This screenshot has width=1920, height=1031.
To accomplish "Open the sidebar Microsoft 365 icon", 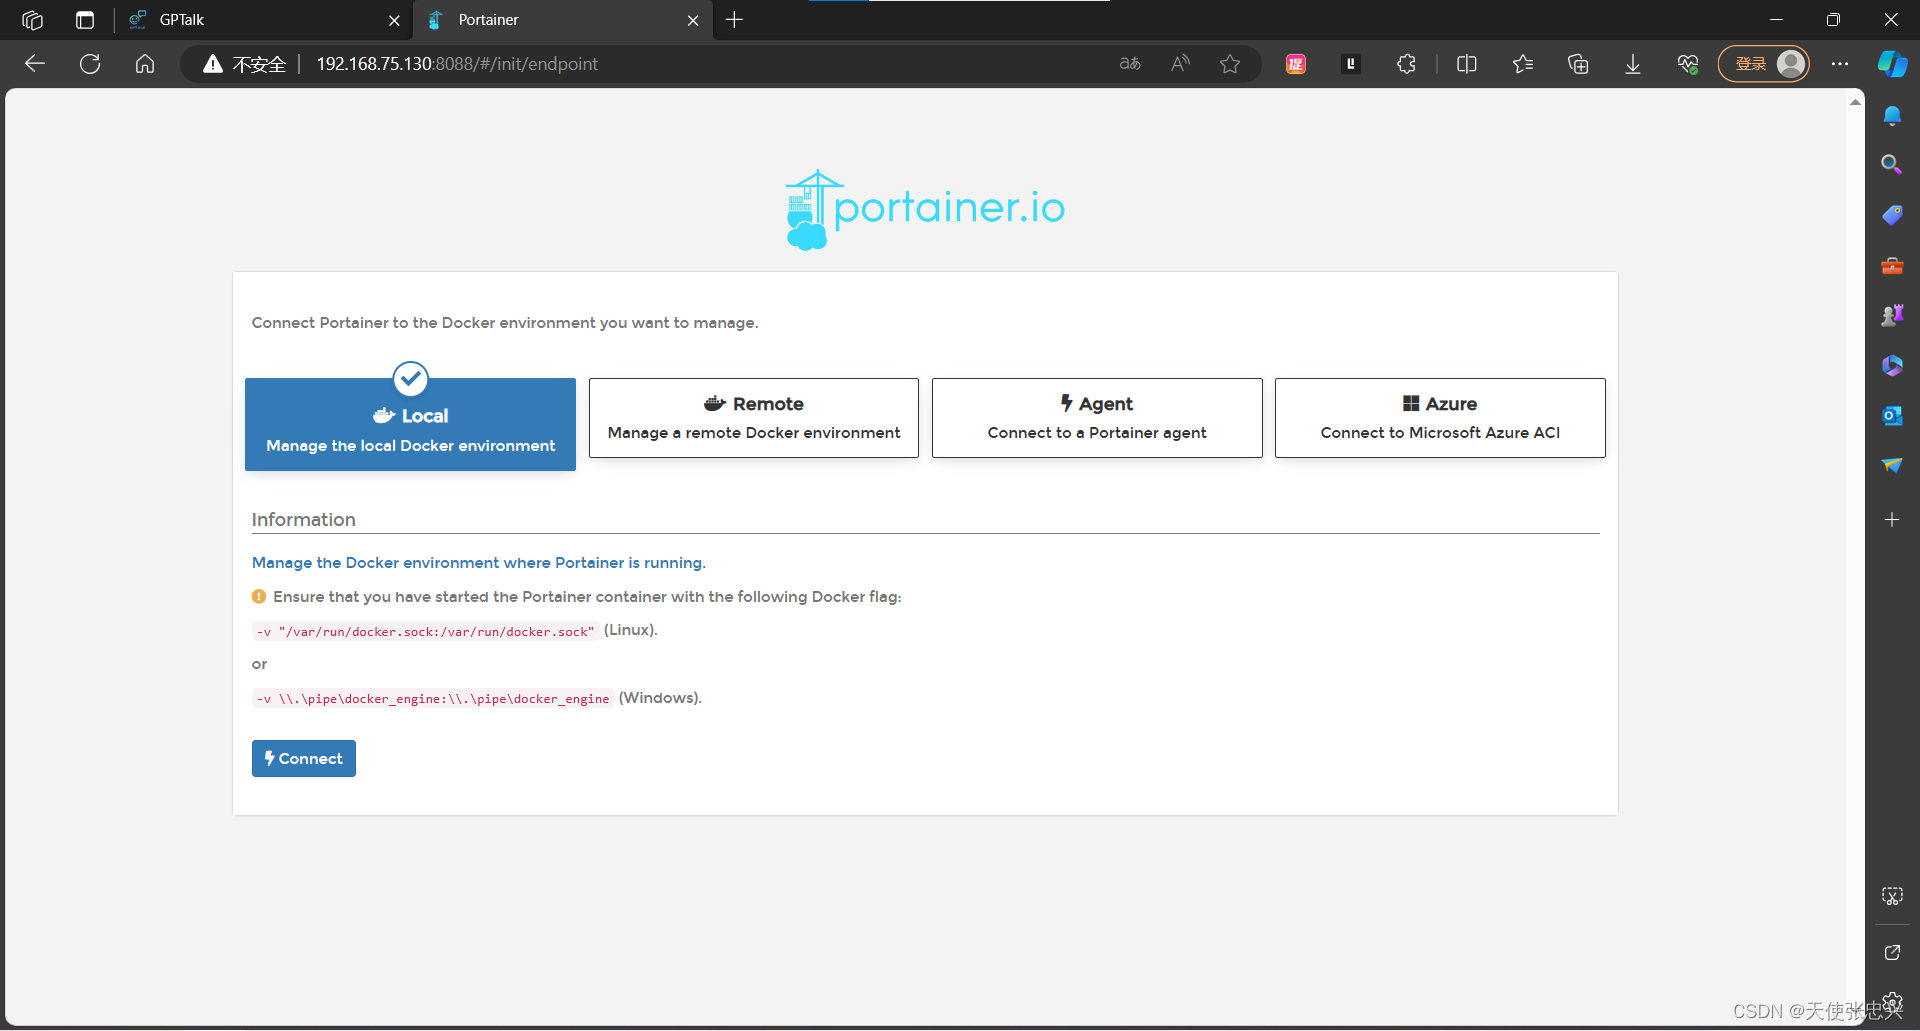I will [1892, 365].
